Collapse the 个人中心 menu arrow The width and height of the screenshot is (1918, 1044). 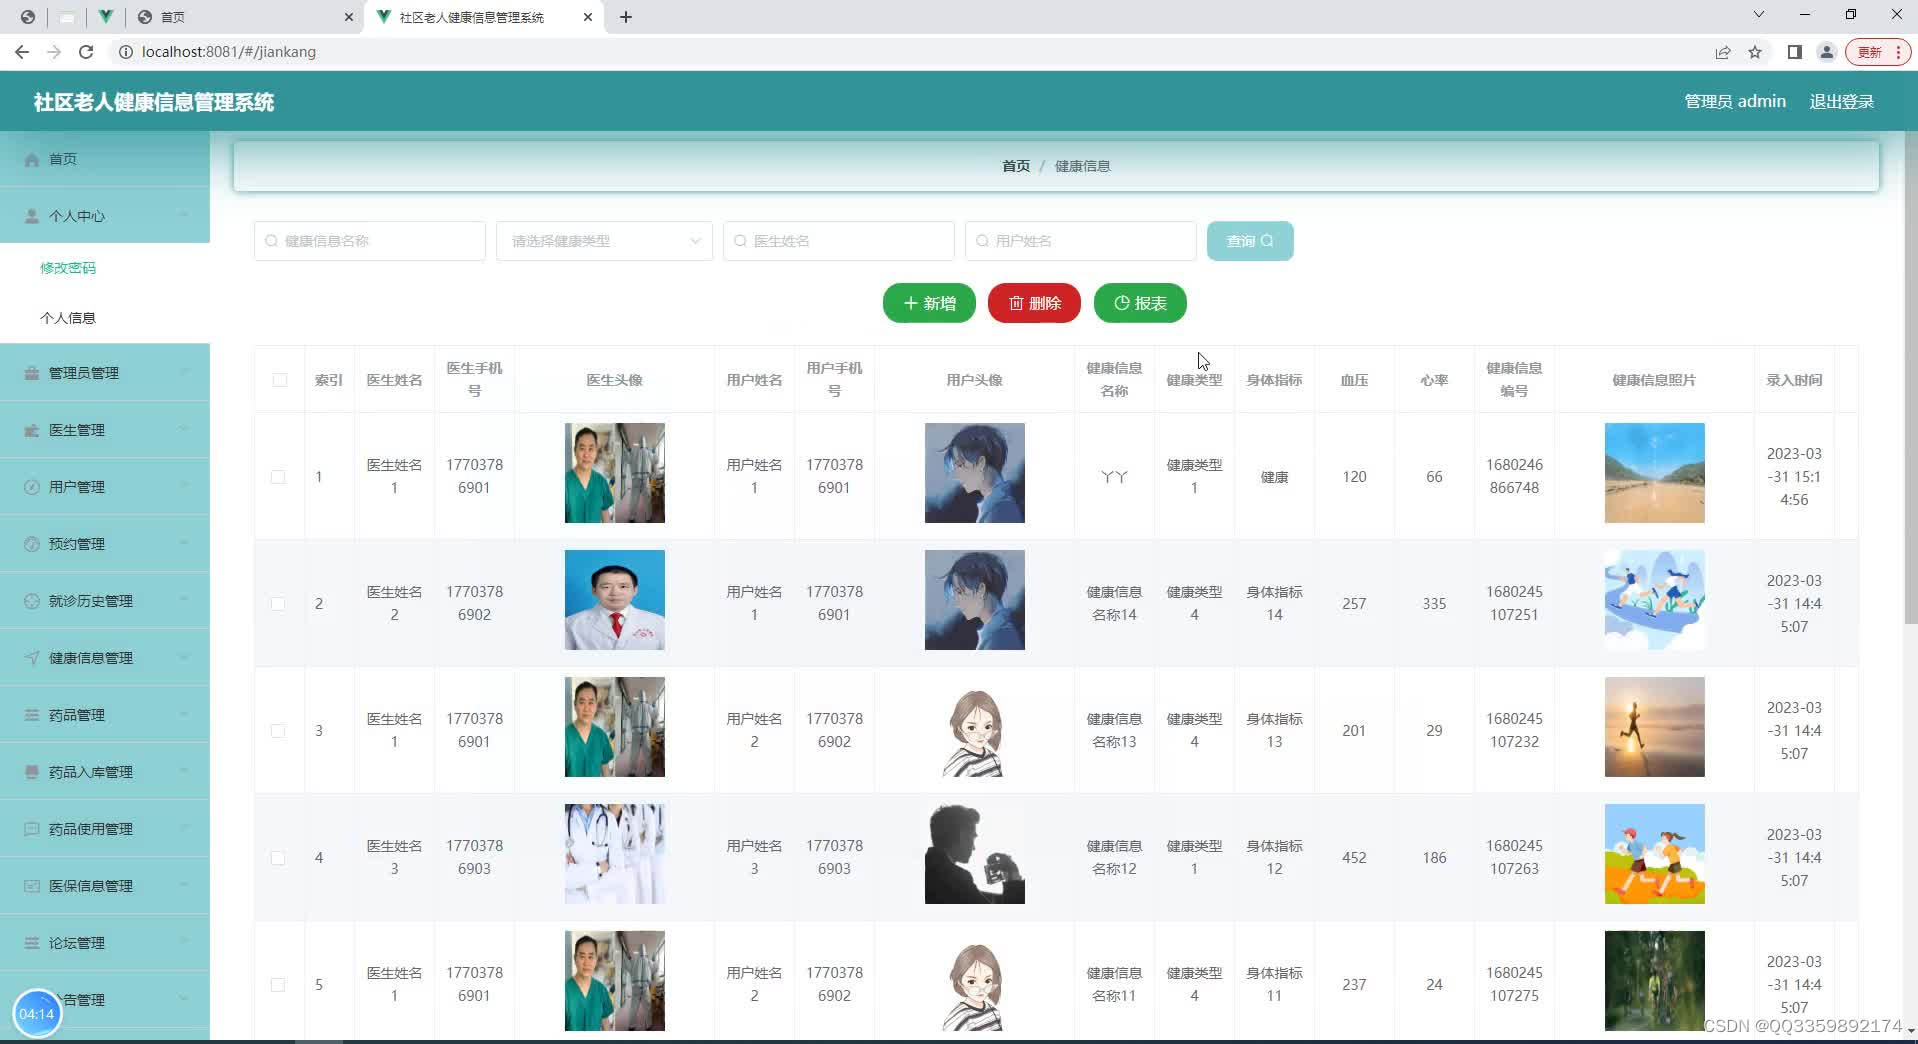pos(184,216)
